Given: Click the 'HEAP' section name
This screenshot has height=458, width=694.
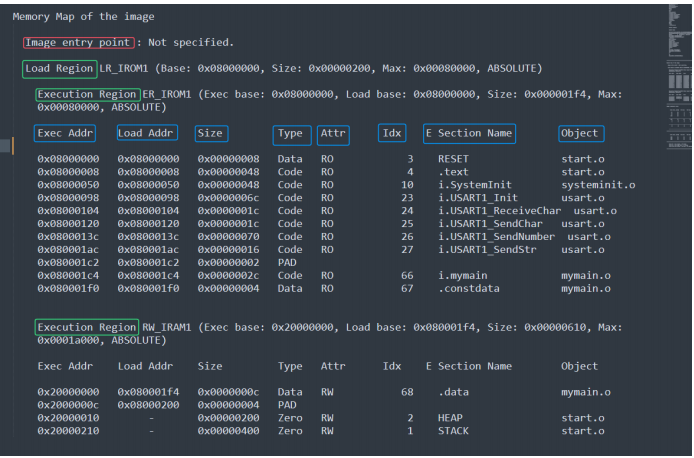Looking at the screenshot, I should click(x=450, y=418).
